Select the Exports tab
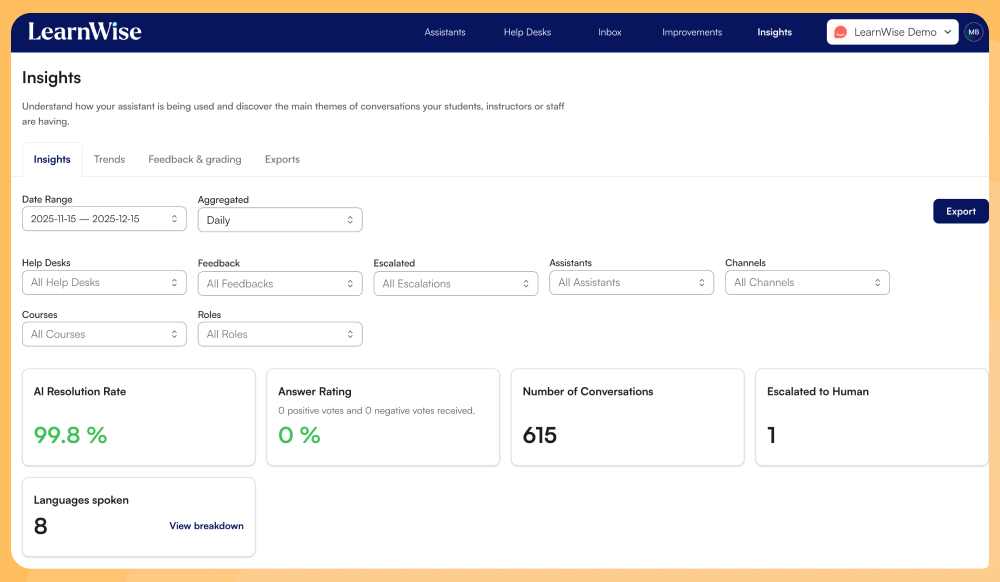 point(282,159)
